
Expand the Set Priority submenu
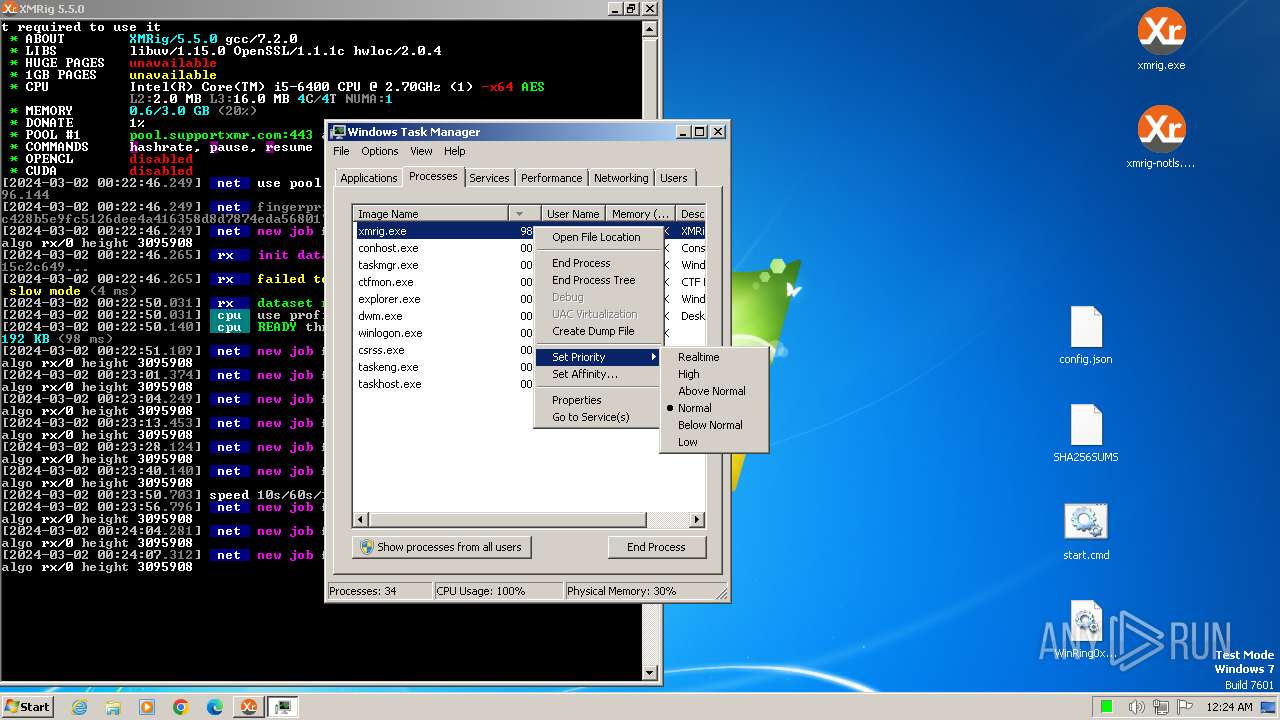pyautogui.click(x=600, y=357)
